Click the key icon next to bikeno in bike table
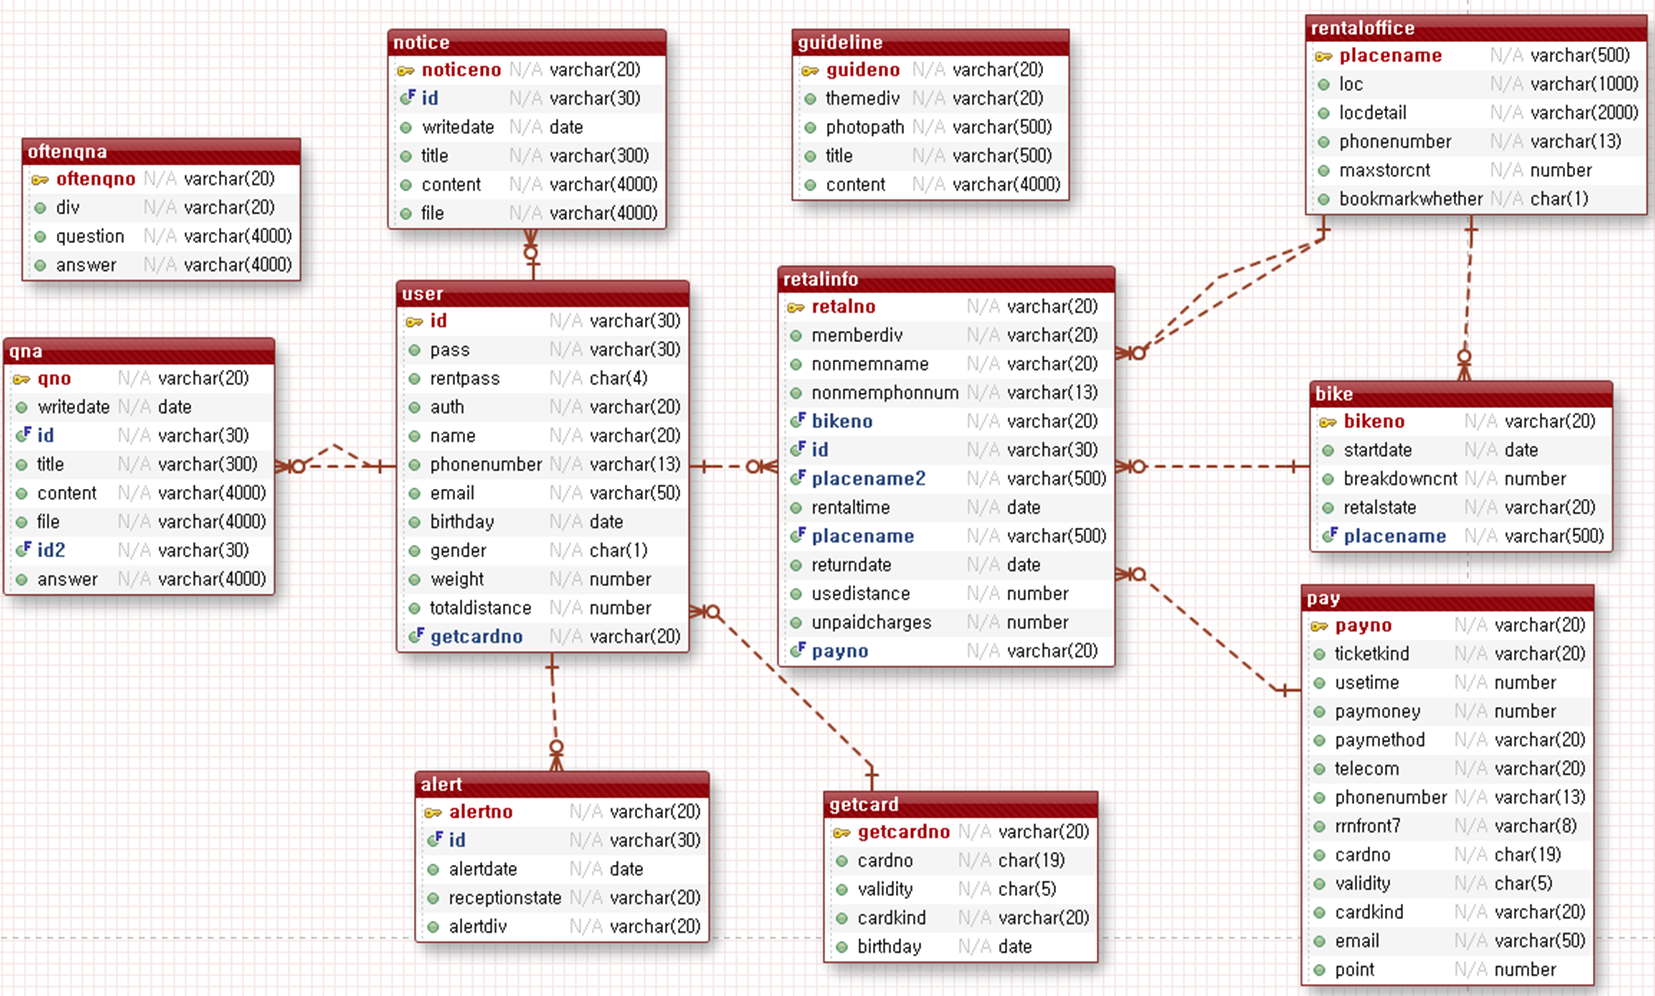This screenshot has height=996, width=1655. click(1328, 423)
